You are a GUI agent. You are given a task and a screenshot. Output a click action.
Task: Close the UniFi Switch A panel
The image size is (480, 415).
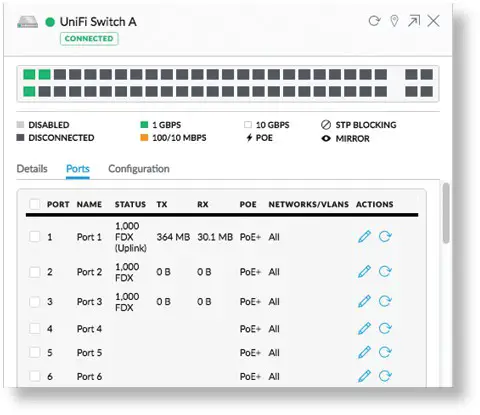click(434, 21)
